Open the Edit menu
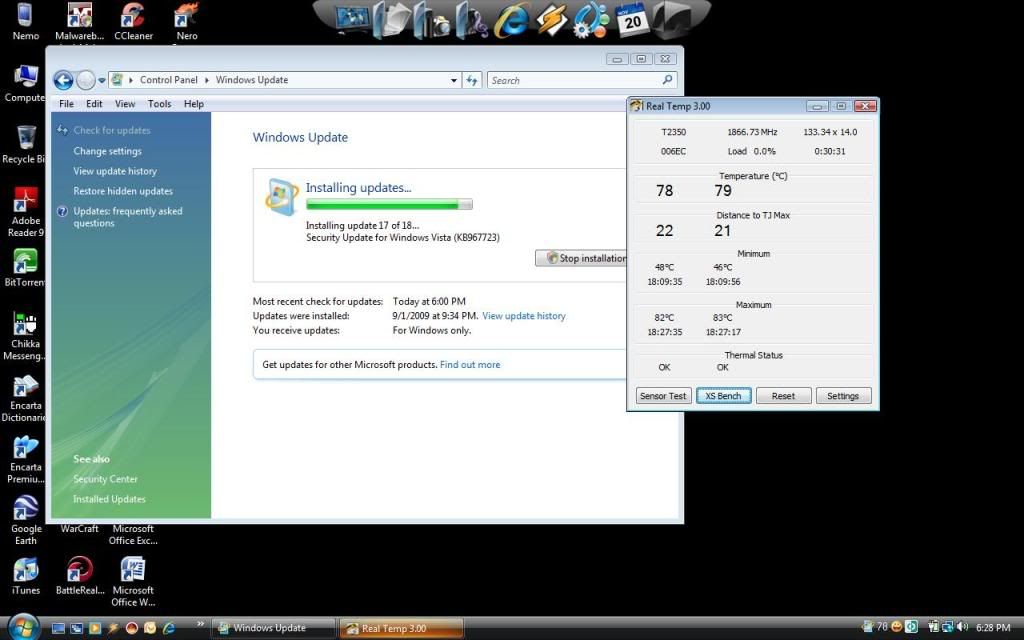 tap(94, 104)
